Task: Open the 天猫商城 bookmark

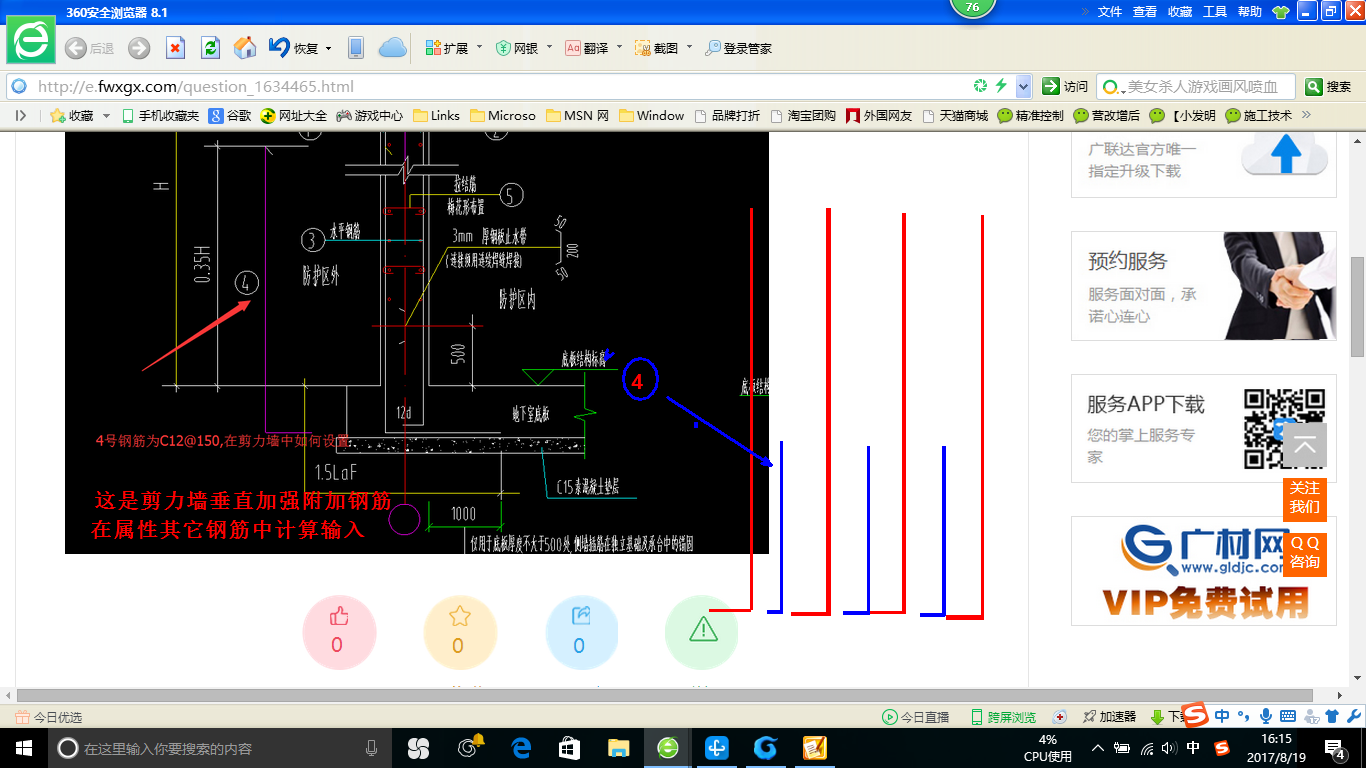Action: coord(955,116)
